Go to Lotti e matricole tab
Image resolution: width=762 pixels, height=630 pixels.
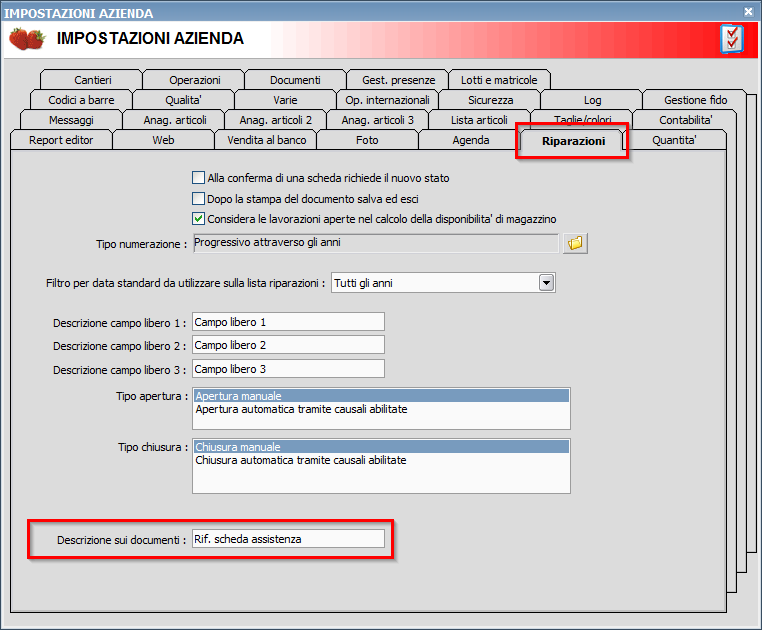[x=499, y=80]
